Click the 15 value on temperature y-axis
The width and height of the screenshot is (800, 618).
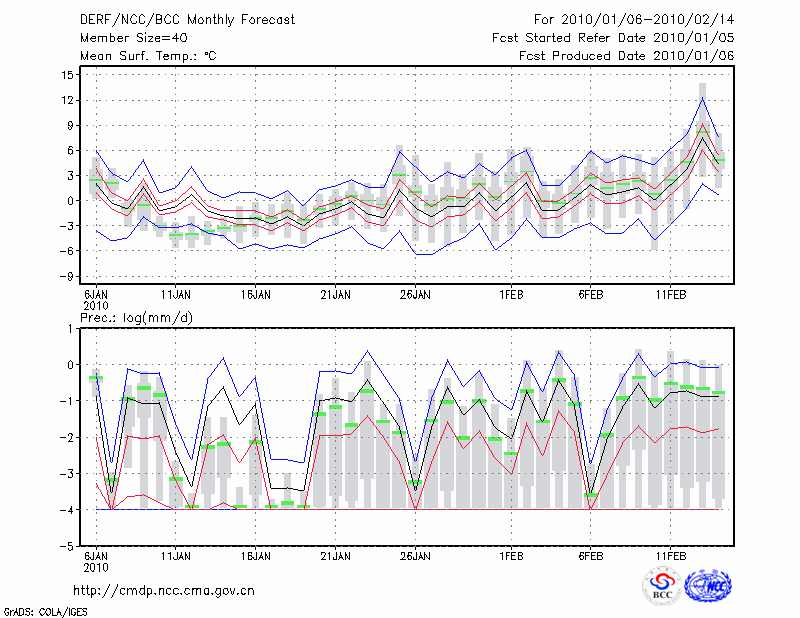pyautogui.click(x=66, y=75)
